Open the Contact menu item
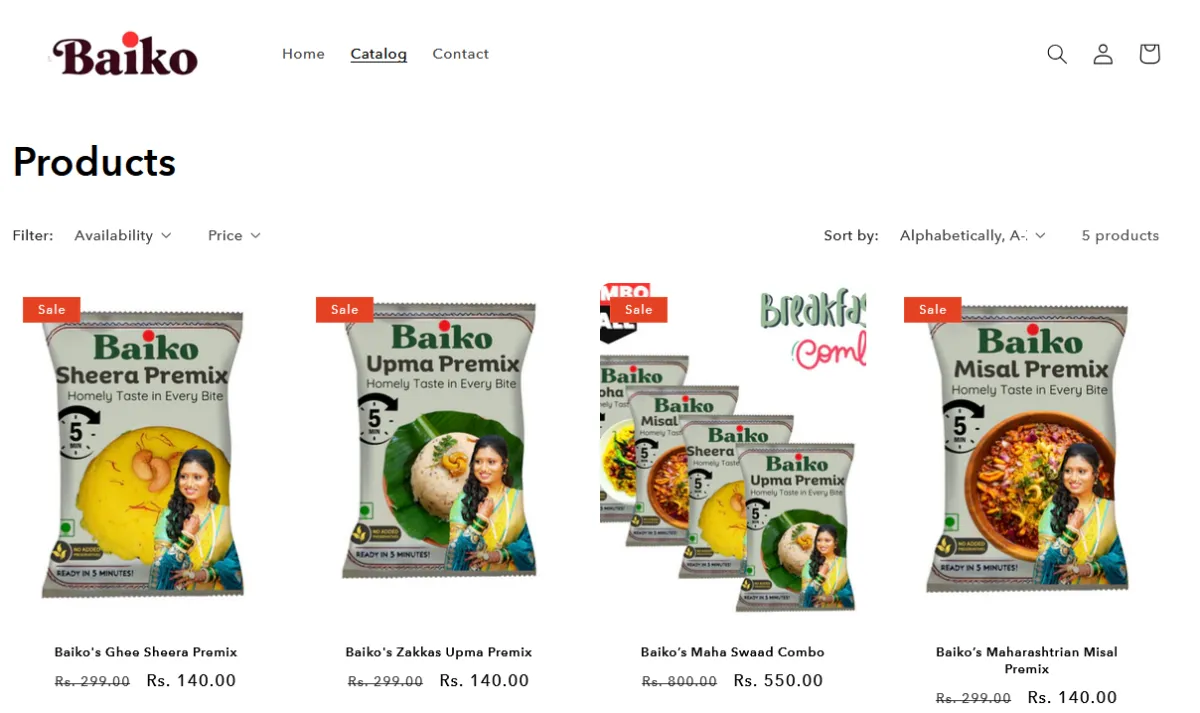Screen dimensions: 1200x713 (x=461, y=54)
